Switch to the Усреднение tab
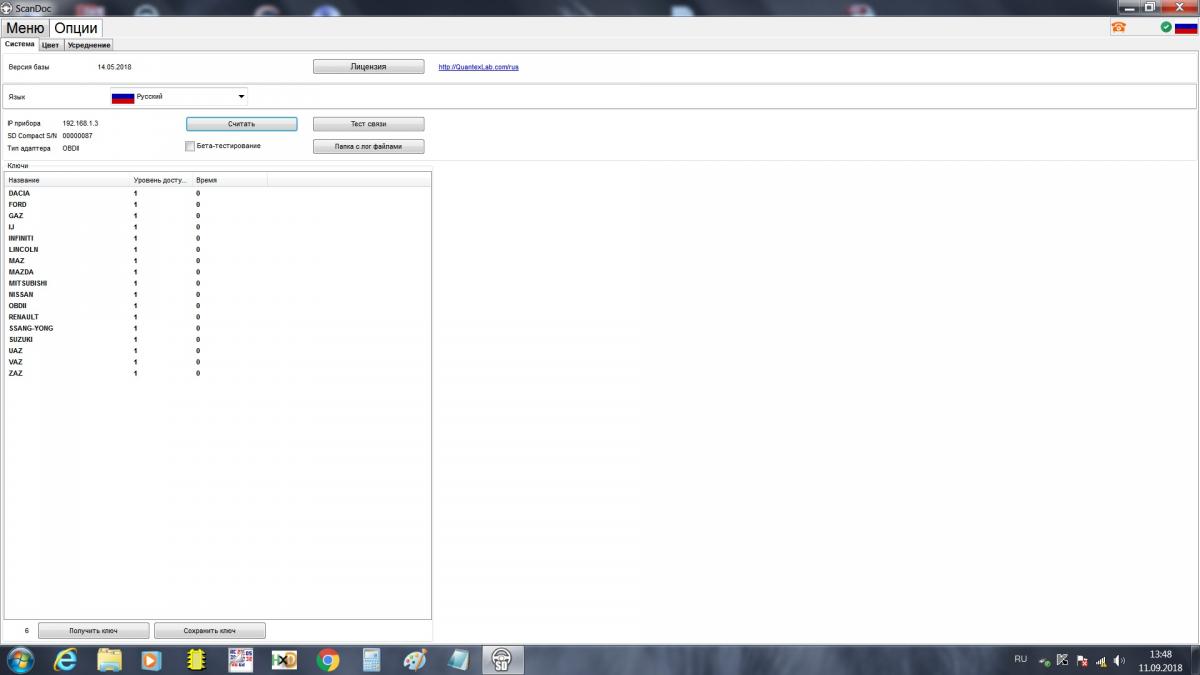This screenshot has height=675, width=1200. (89, 45)
